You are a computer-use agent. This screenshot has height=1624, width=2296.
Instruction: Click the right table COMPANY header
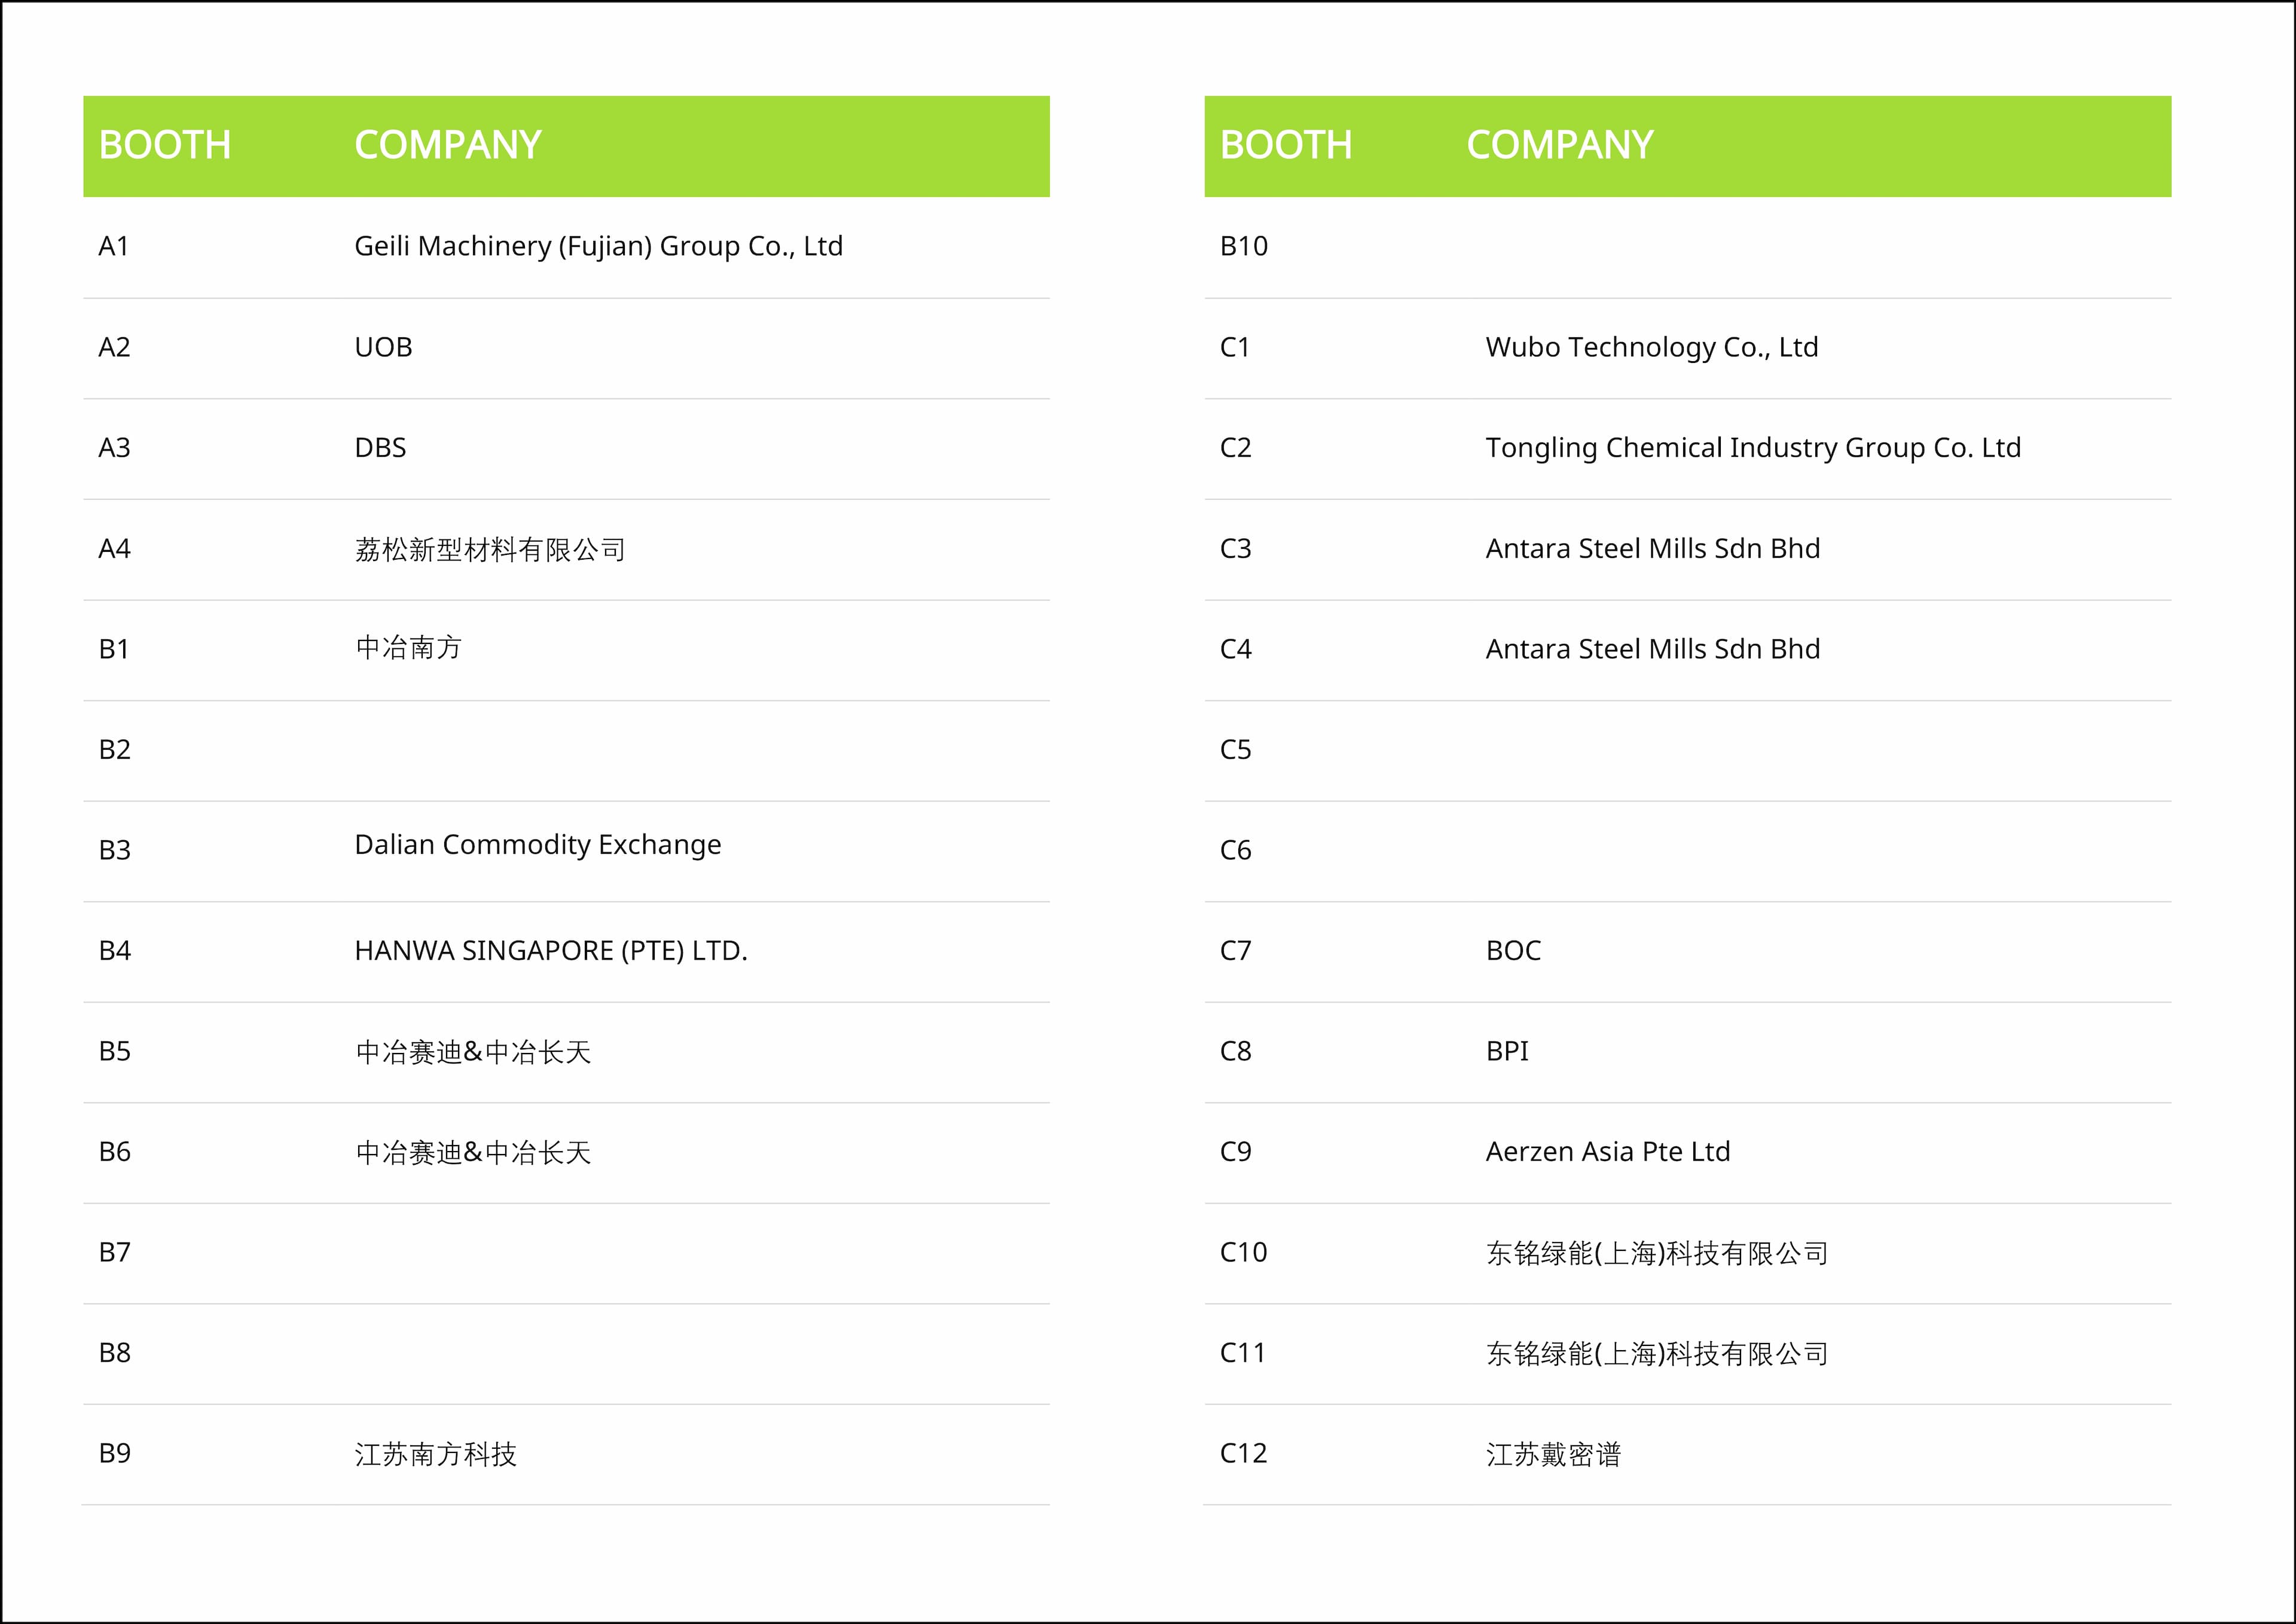[1560, 145]
